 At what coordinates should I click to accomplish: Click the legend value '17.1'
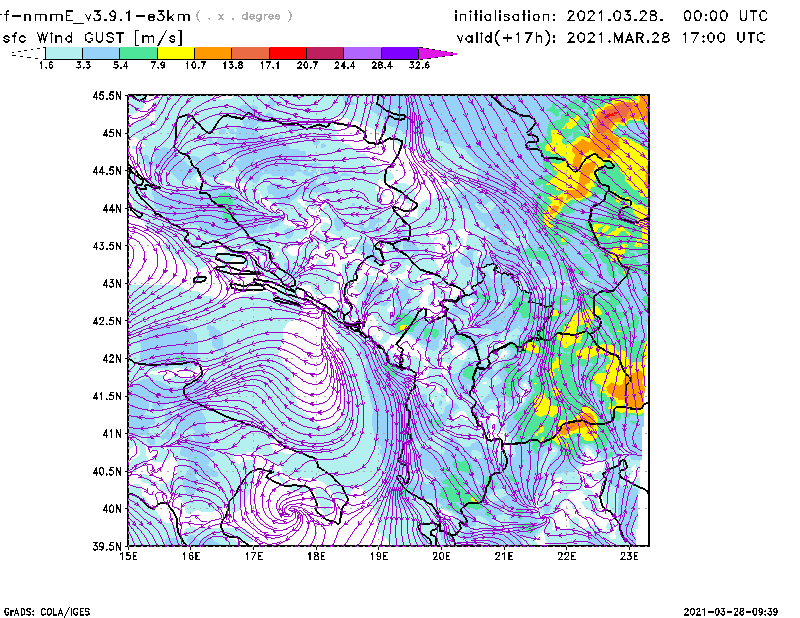269,65
